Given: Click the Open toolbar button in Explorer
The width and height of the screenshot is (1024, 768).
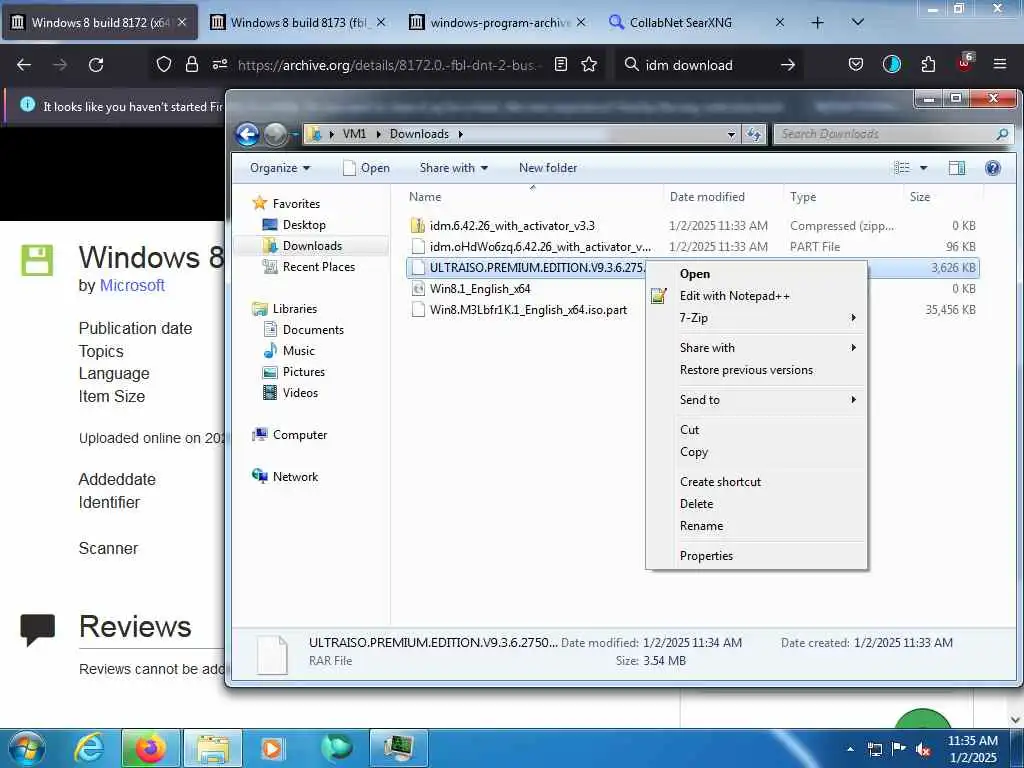Looking at the screenshot, I should pos(366,168).
